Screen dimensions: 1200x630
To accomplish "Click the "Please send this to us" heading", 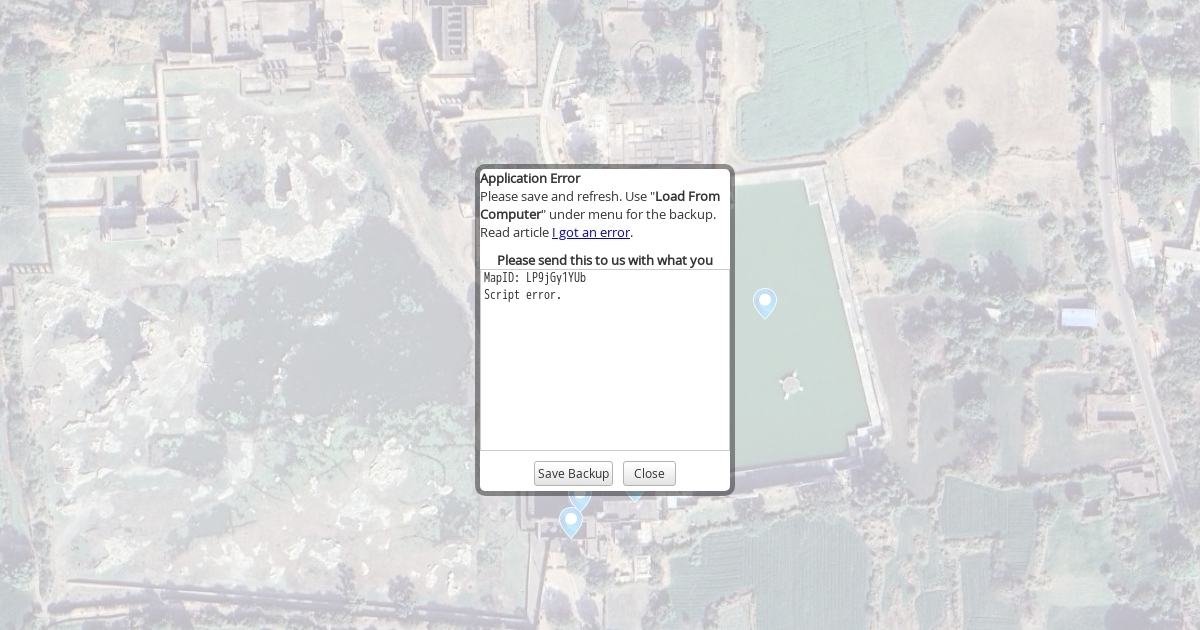I will pyautogui.click(x=605, y=260).
